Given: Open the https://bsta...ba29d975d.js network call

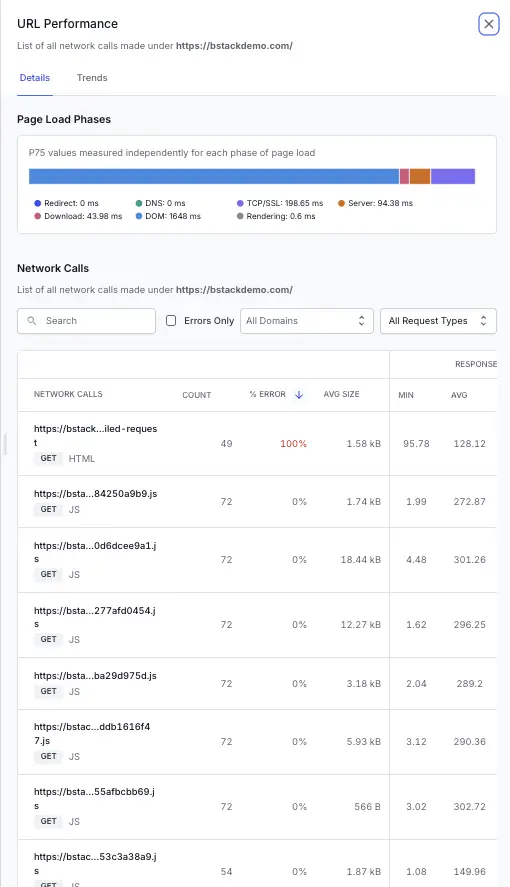Looking at the screenshot, I should click(96, 675).
